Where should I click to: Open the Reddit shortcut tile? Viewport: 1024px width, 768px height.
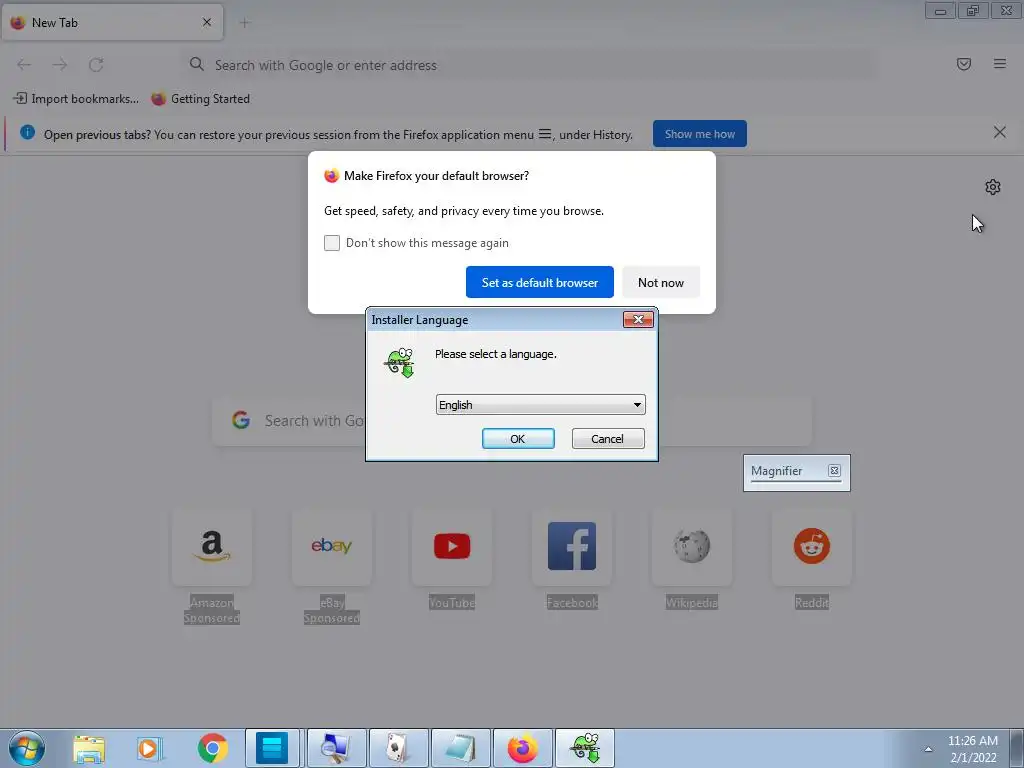(x=812, y=547)
